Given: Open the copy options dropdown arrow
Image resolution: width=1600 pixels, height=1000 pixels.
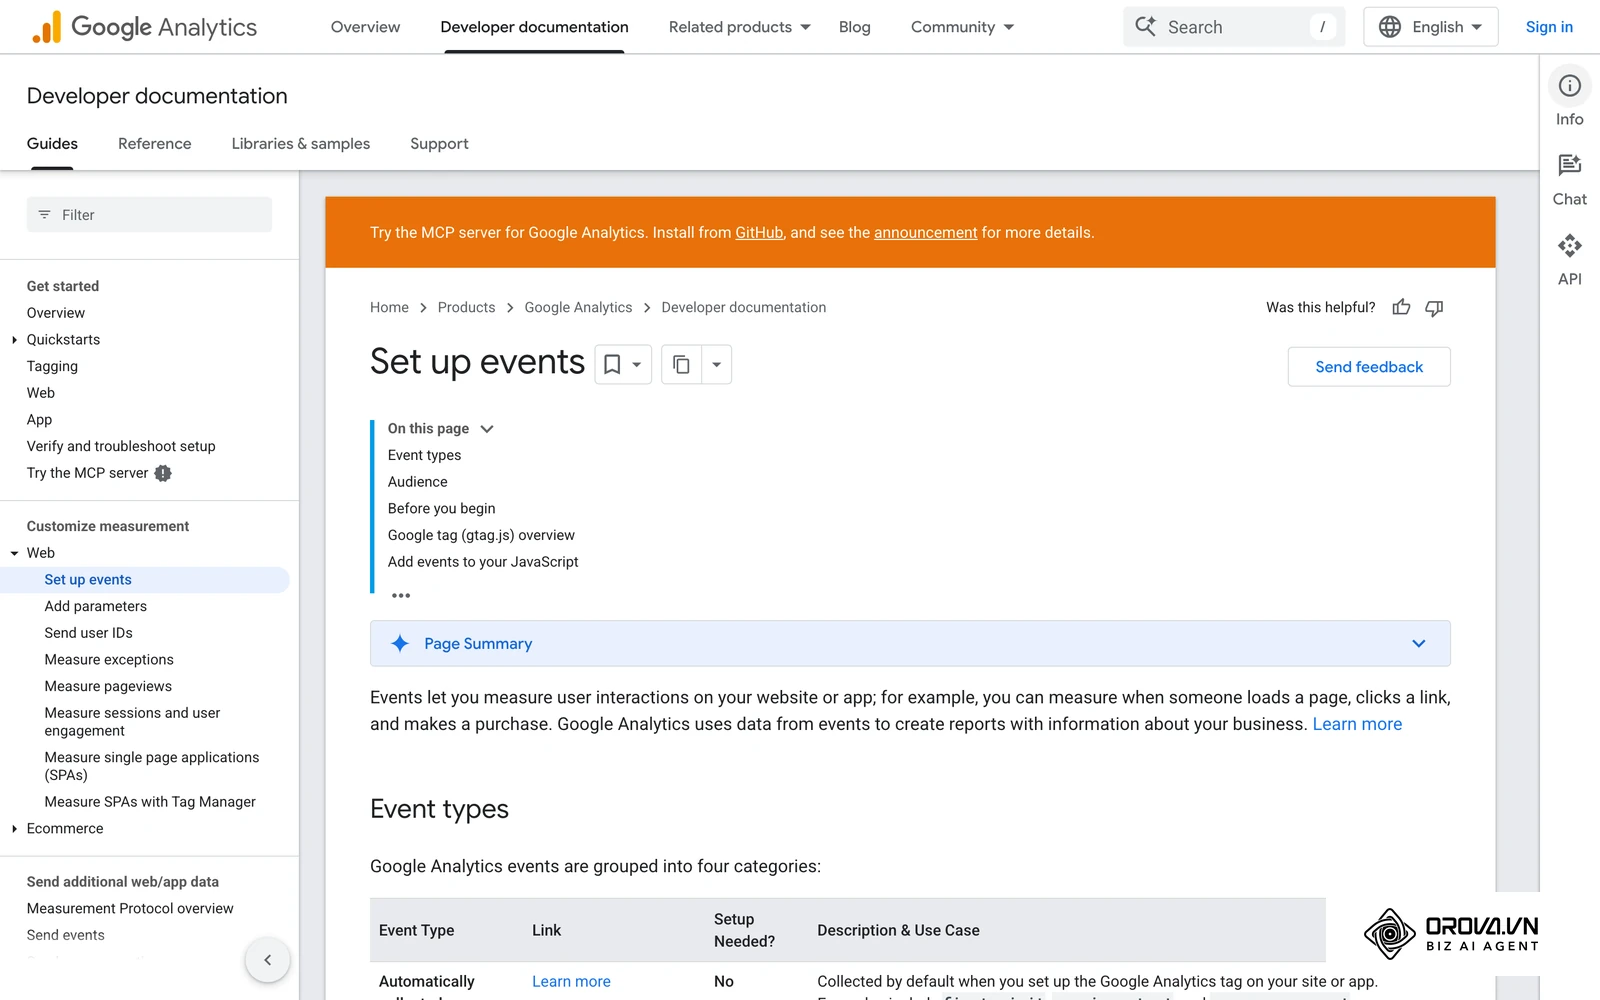Looking at the screenshot, I should (x=716, y=365).
